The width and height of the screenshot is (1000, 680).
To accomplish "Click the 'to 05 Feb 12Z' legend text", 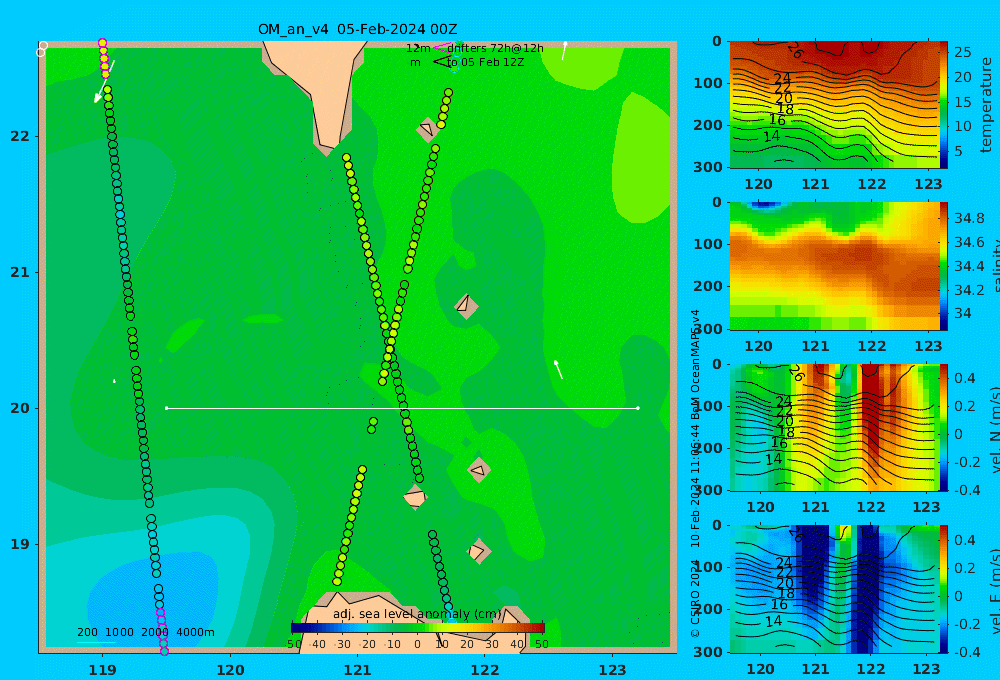I will (485, 62).
